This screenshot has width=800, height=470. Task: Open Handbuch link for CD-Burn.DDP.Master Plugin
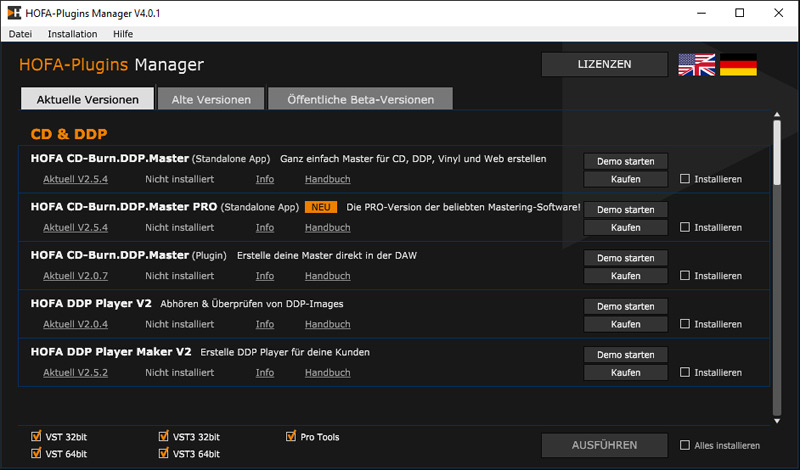point(327,275)
